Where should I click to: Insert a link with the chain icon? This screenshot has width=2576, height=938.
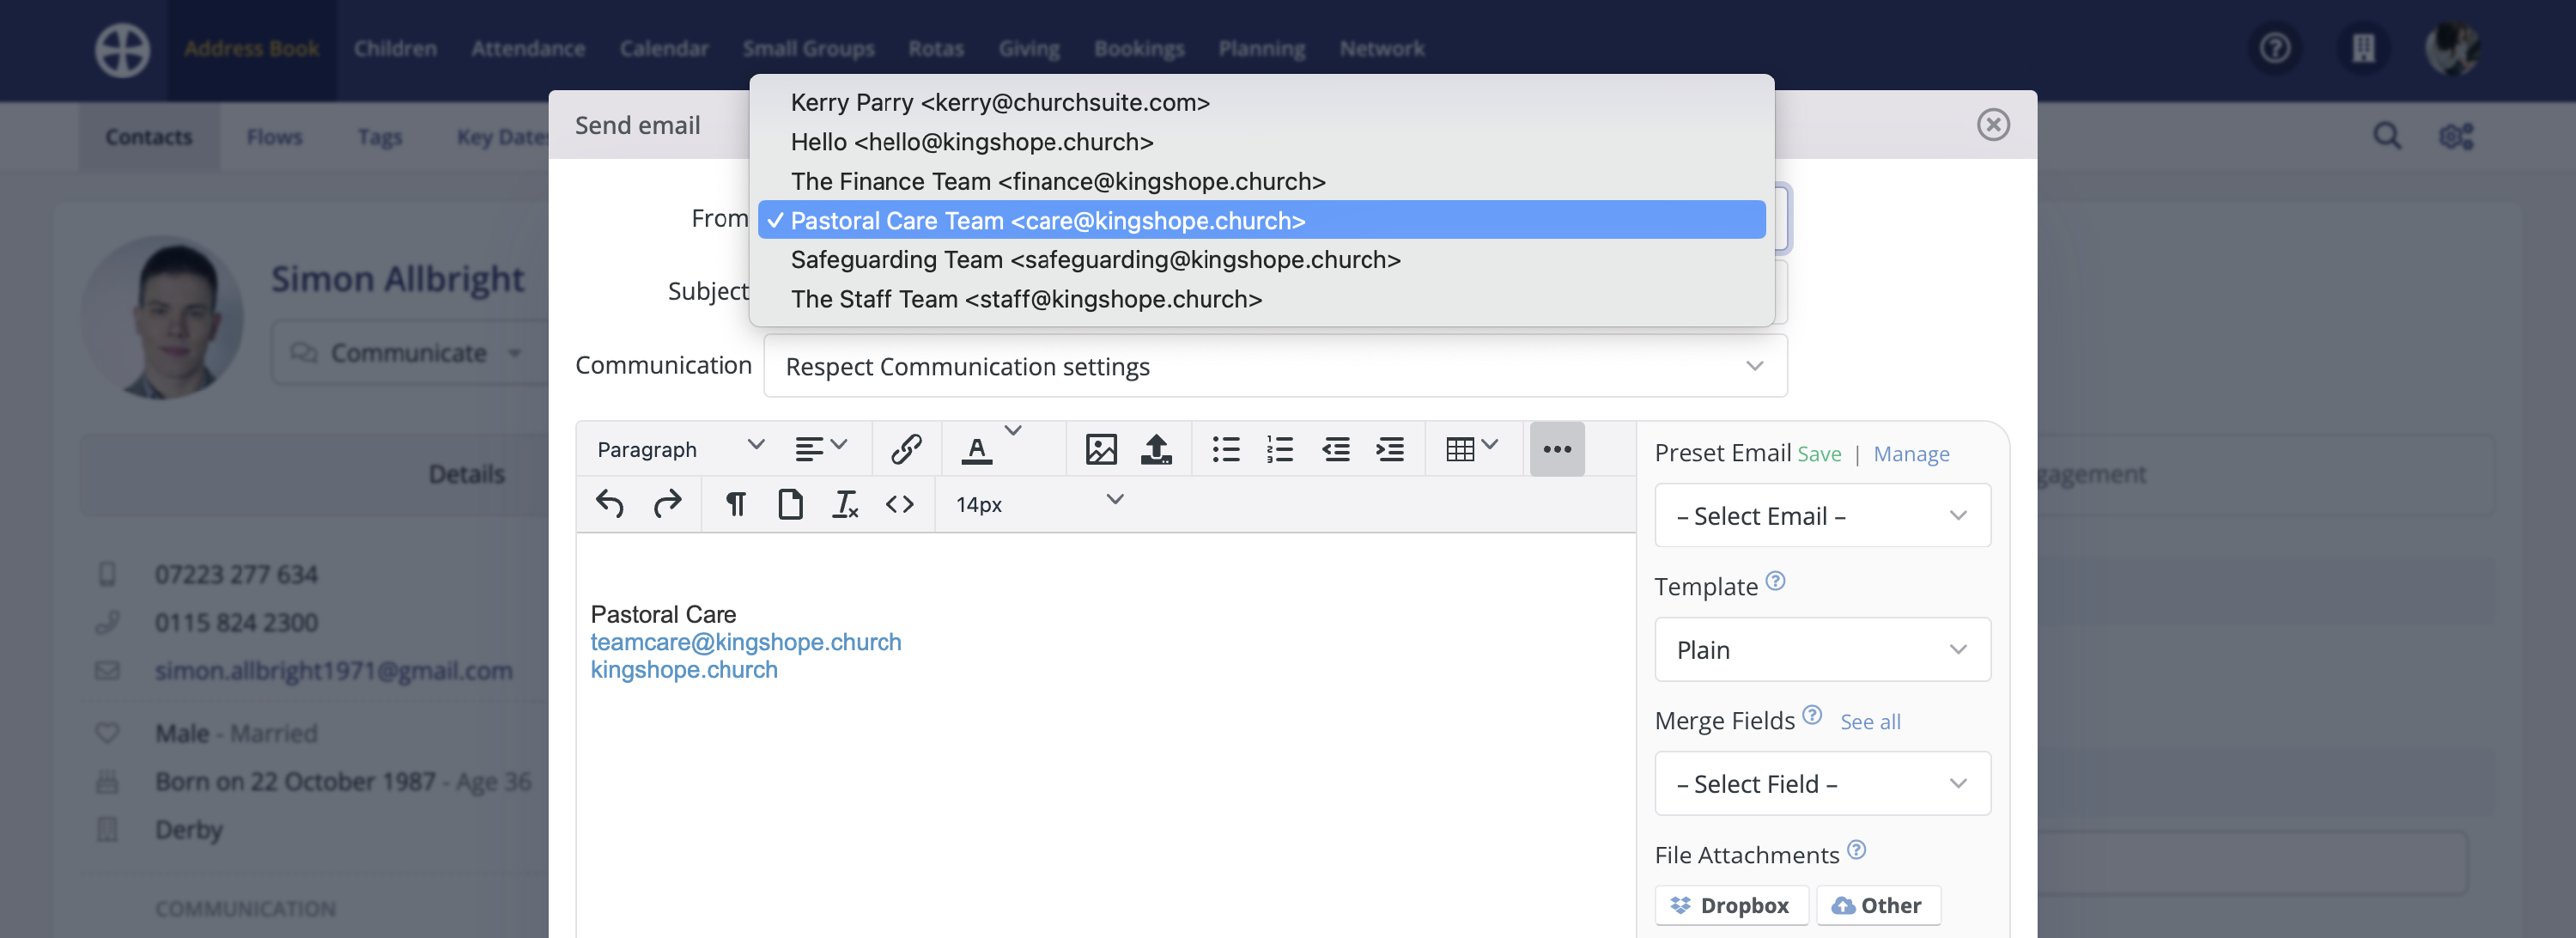[906, 449]
